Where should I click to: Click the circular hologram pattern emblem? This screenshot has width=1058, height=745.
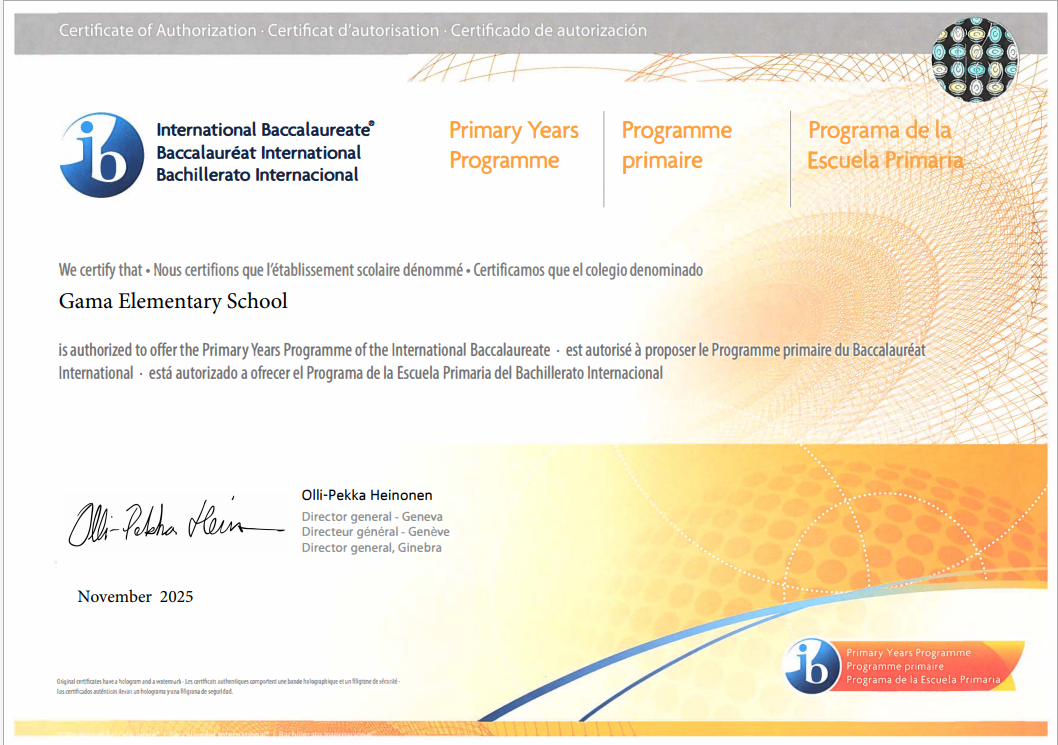(x=974, y=60)
